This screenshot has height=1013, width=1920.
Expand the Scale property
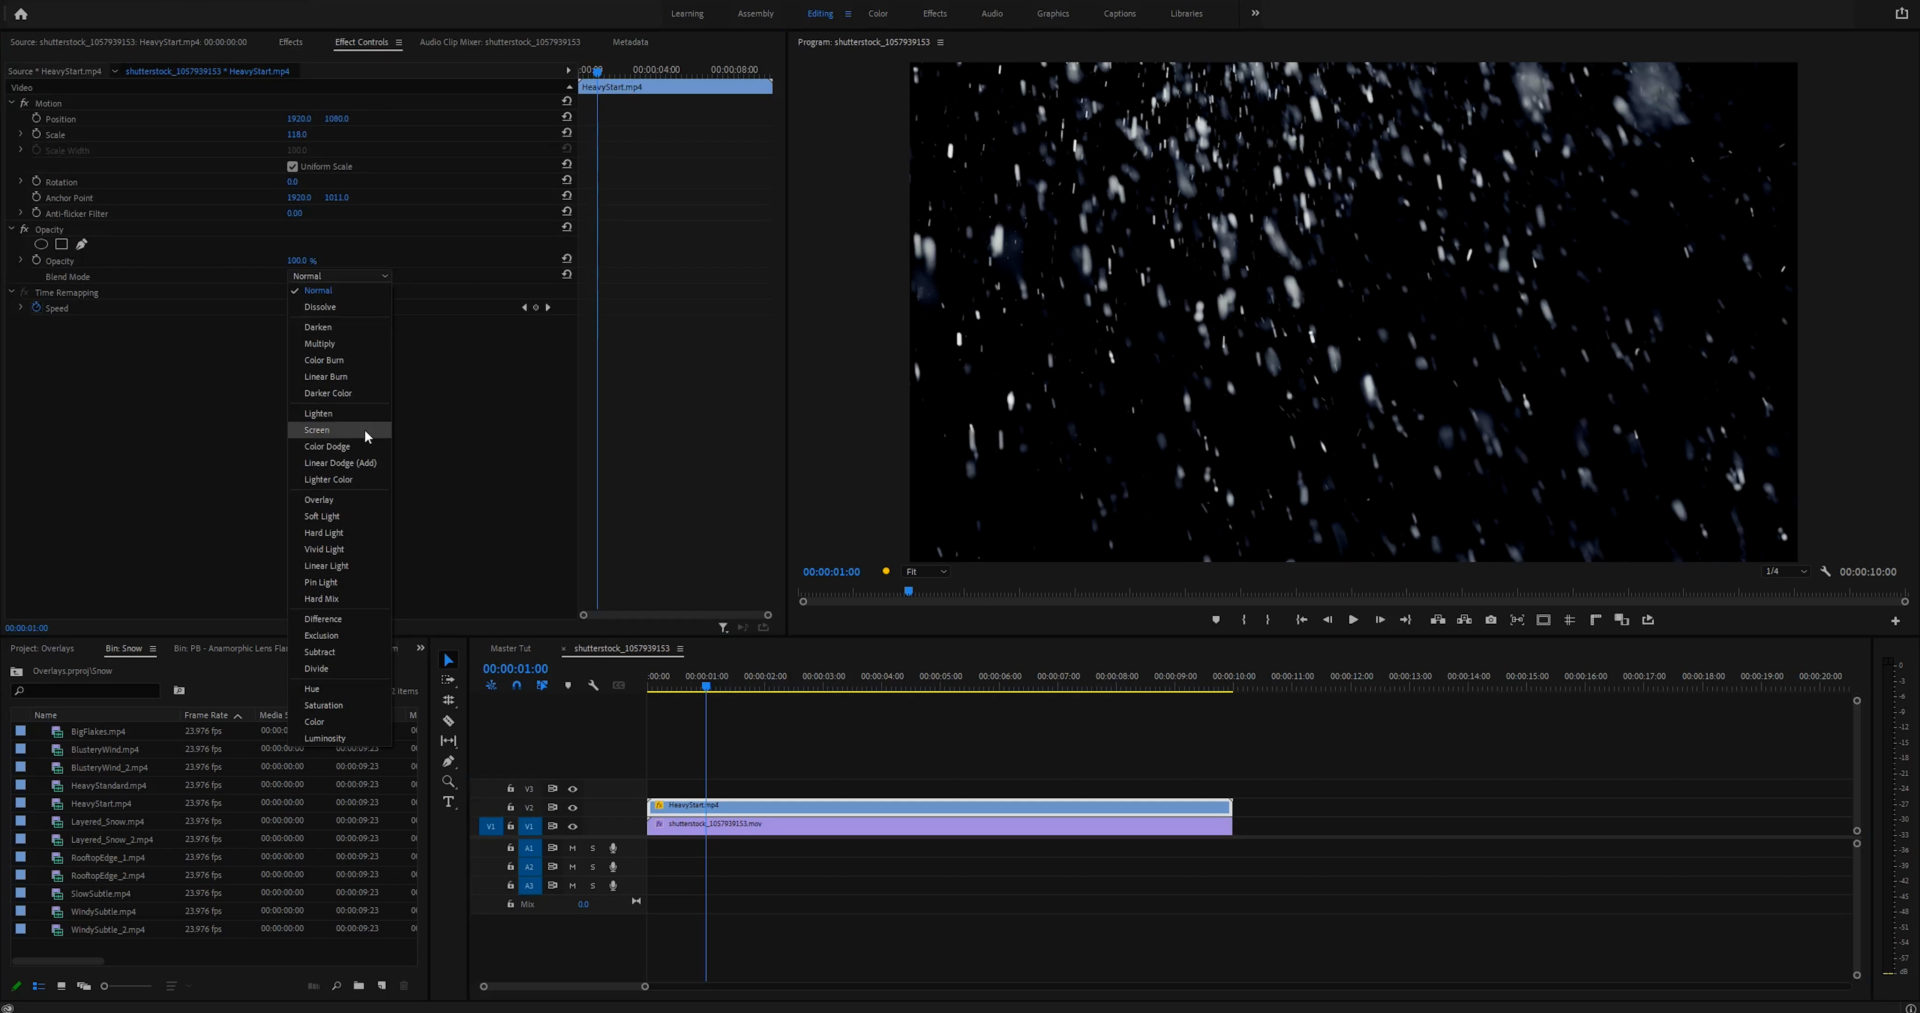pyautogui.click(x=20, y=134)
